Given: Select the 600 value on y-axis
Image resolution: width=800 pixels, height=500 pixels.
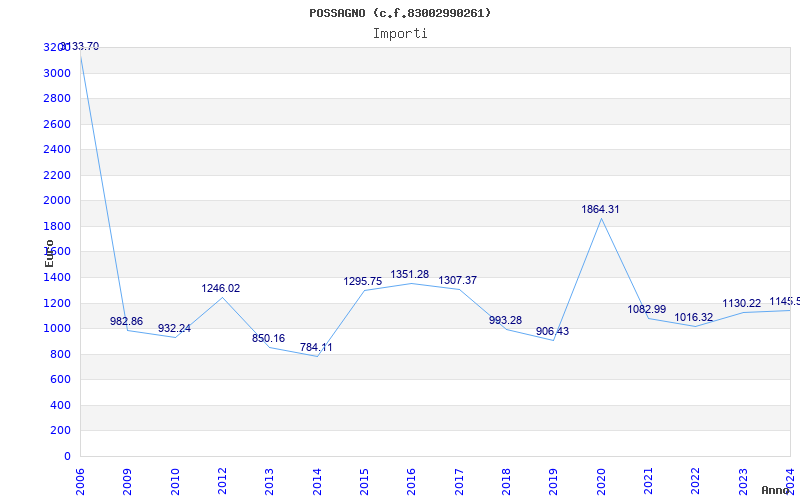Looking at the screenshot, I should coord(61,380).
